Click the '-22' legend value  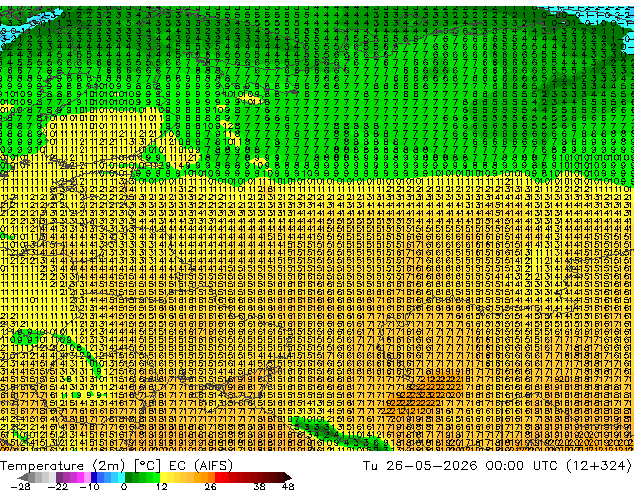[x=57, y=486]
